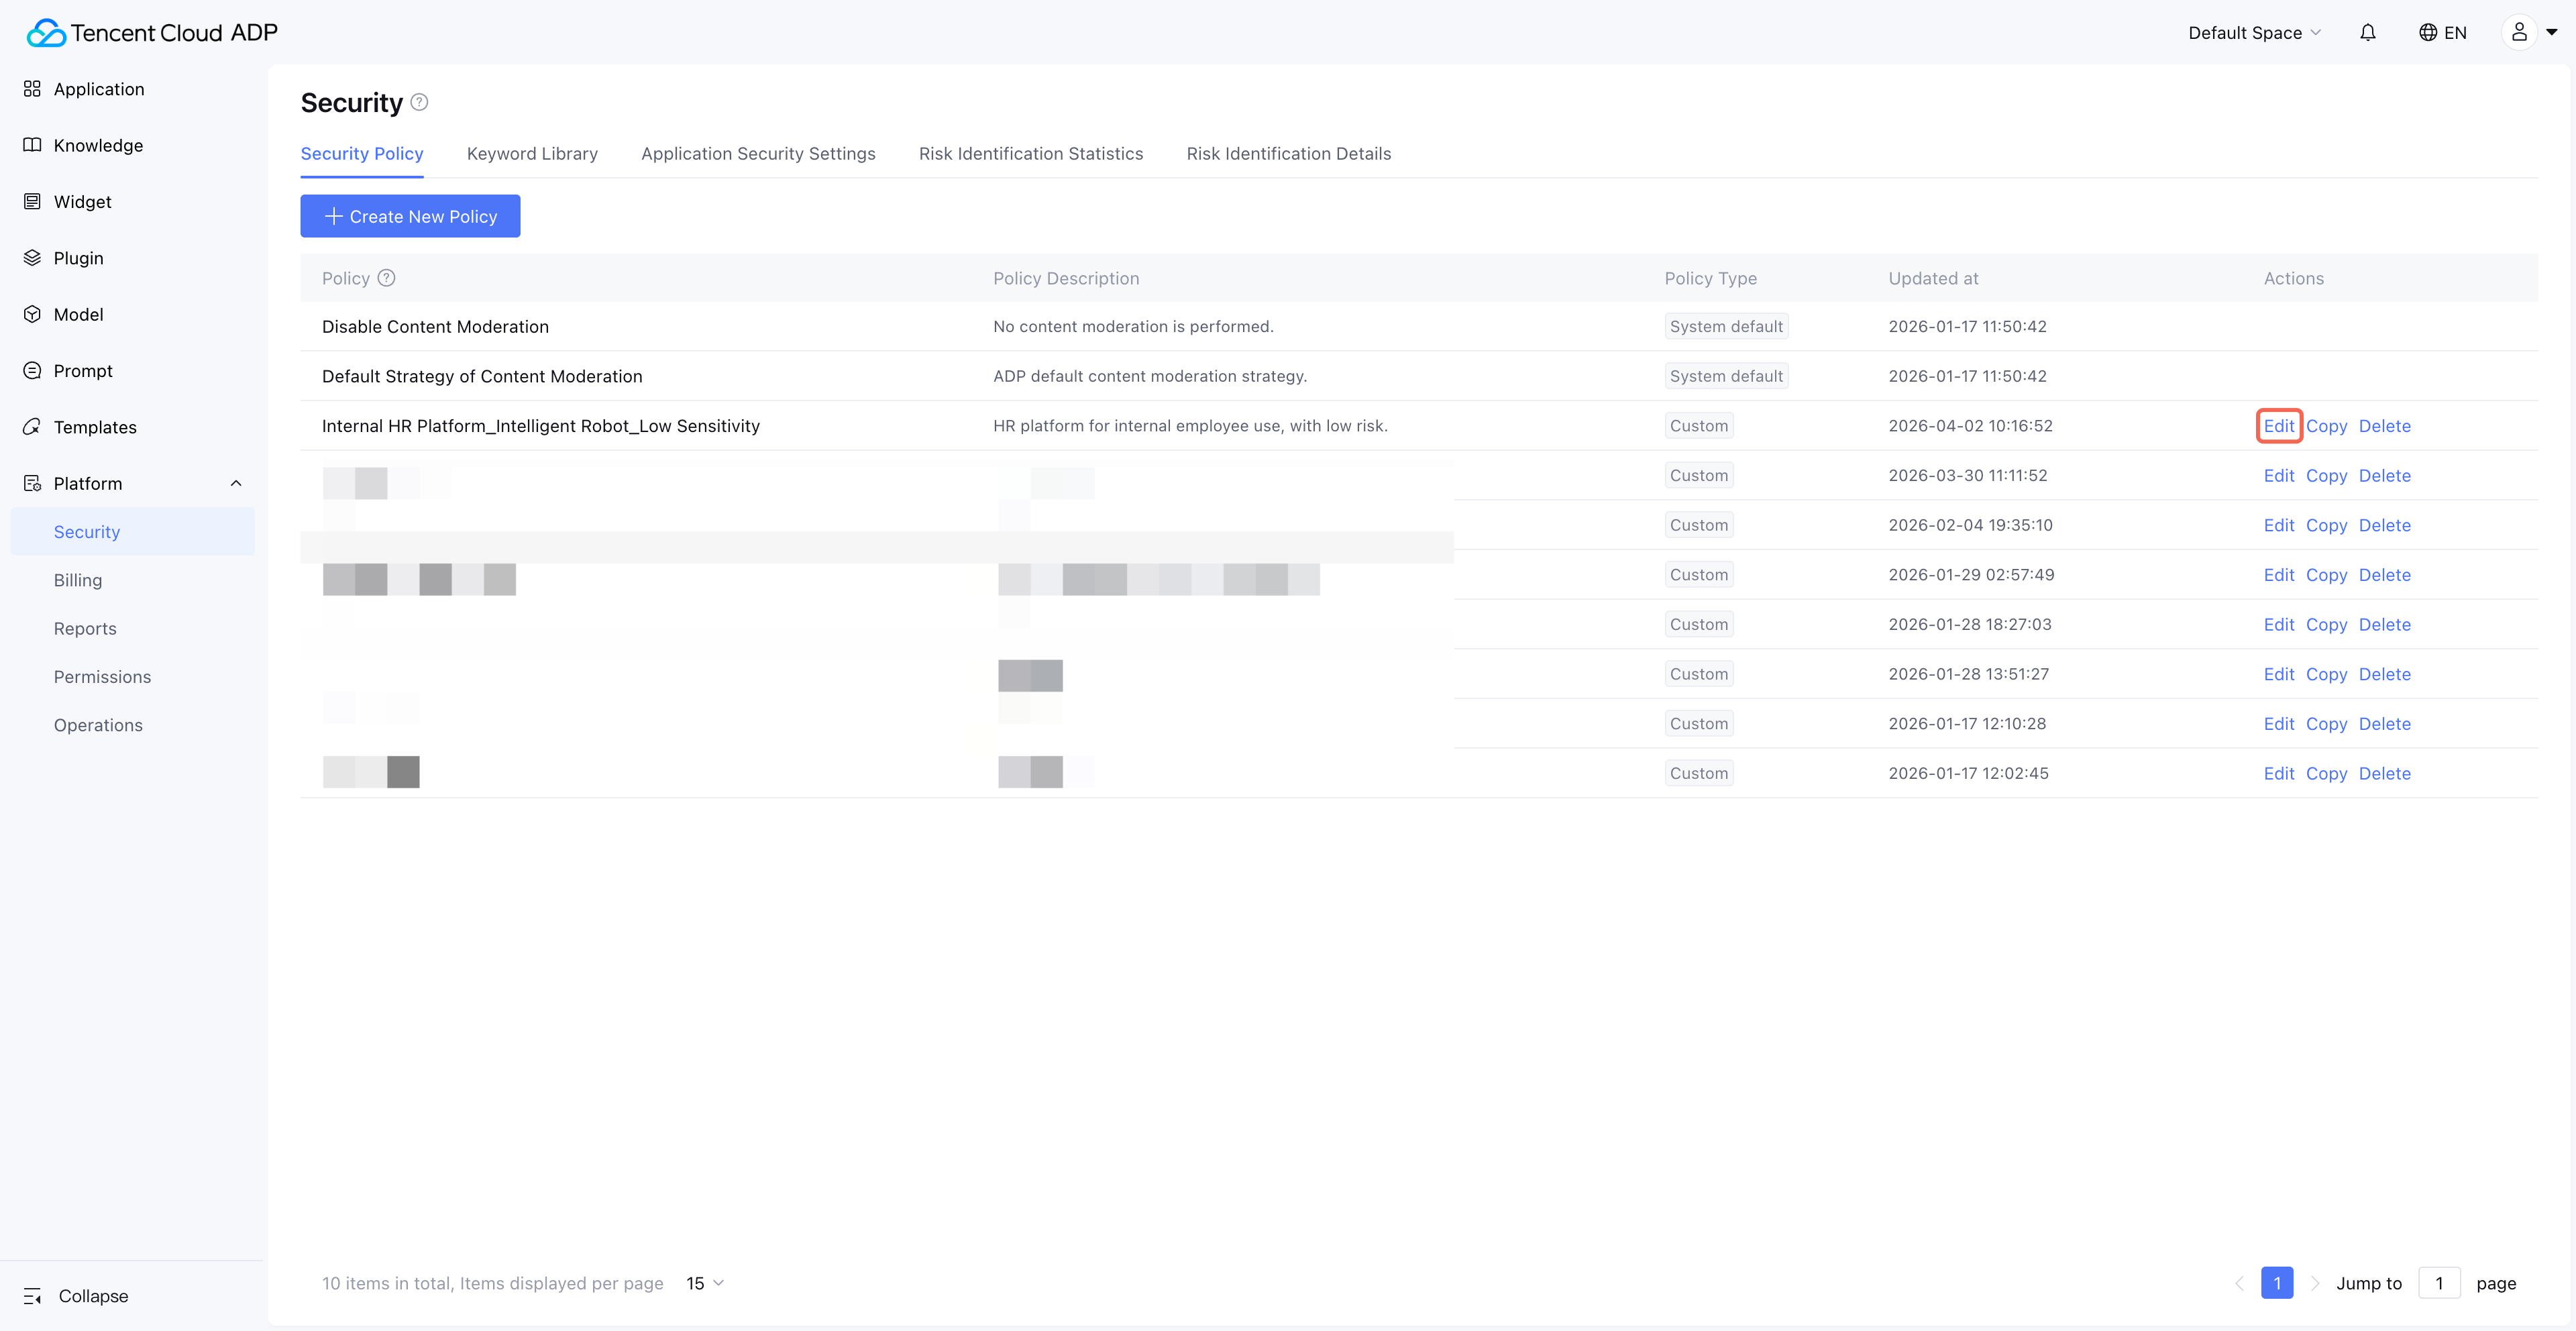Image resolution: width=2576 pixels, height=1331 pixels.
Task: Collapse the Platform menu section
Action: tap(236, 484)
